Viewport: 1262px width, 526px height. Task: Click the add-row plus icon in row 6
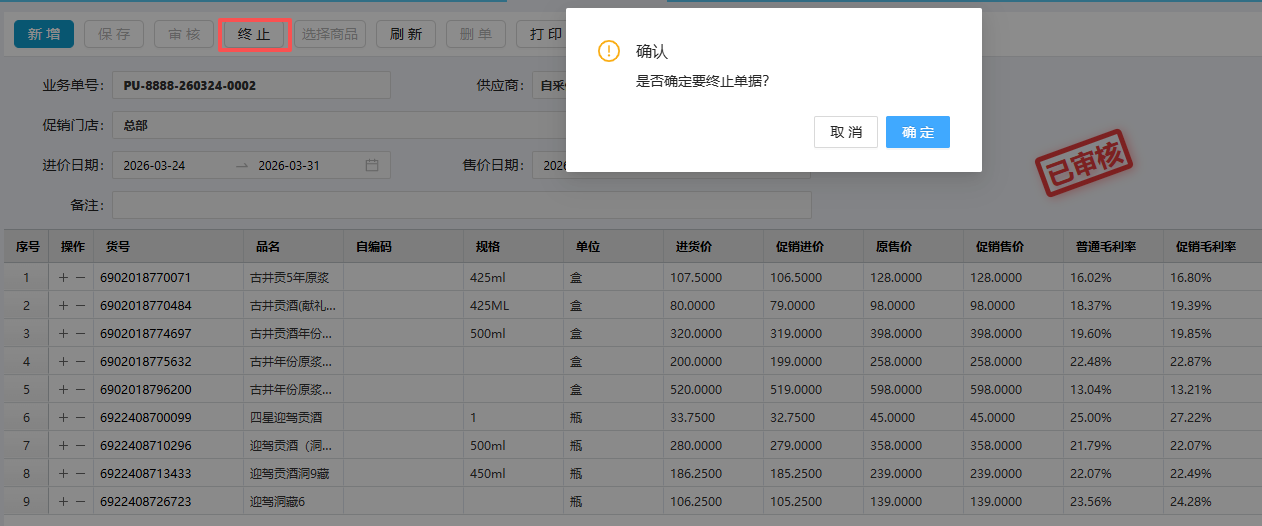[64, 417]
